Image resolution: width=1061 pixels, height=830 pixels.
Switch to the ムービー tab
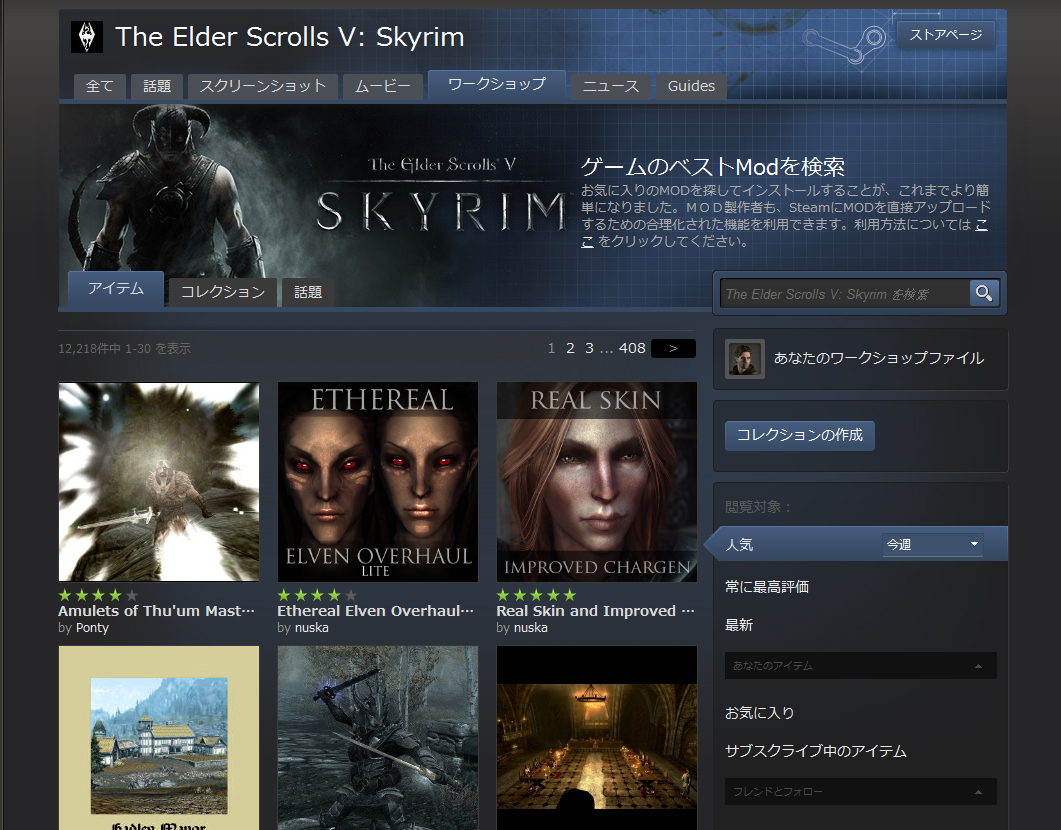pyautogui.click(x=382, y=87)
